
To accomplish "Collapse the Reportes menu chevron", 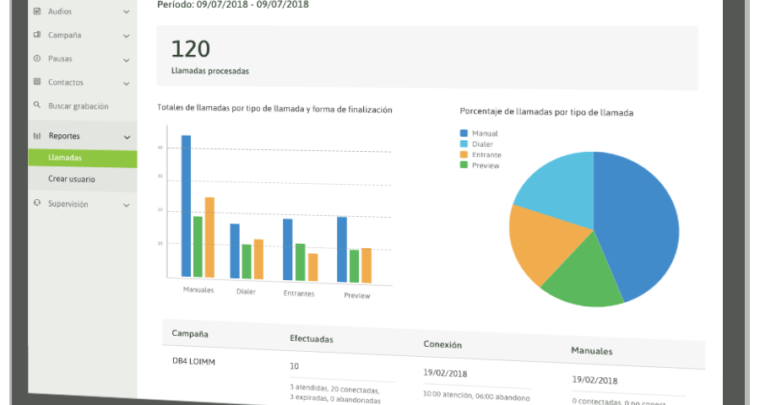I will point(126,137).
